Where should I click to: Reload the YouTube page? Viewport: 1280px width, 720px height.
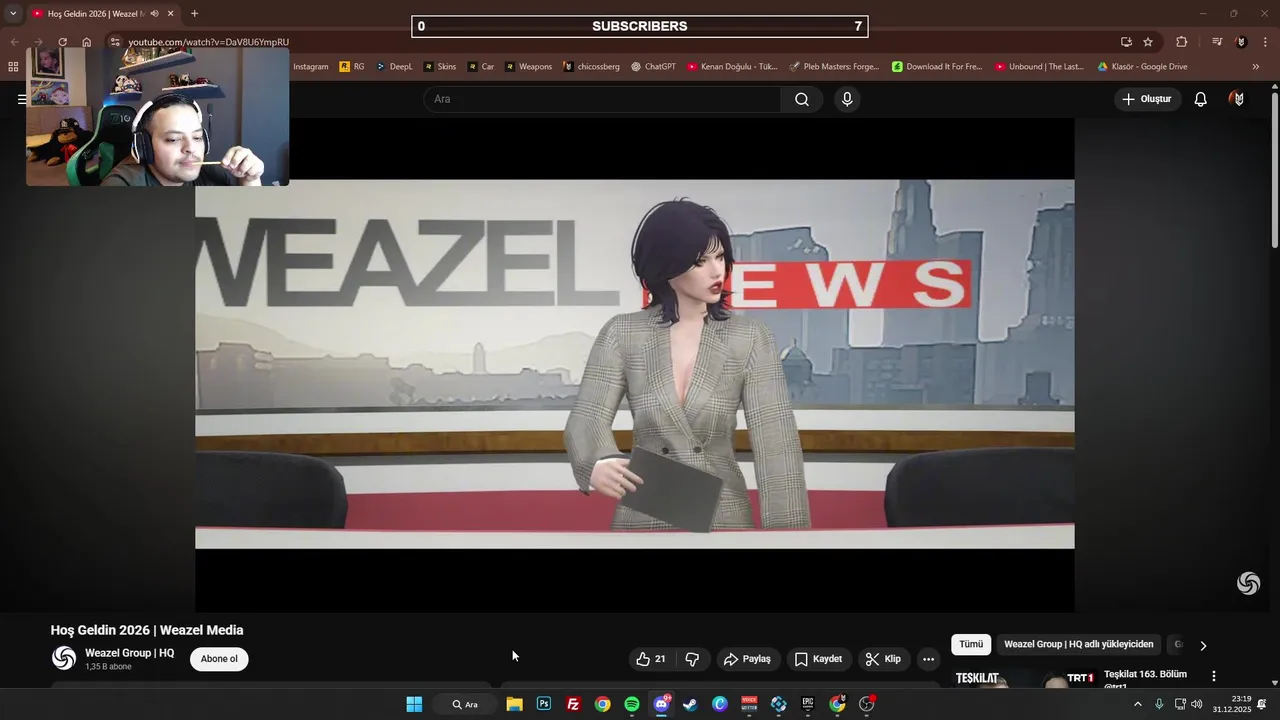(62, 42)
